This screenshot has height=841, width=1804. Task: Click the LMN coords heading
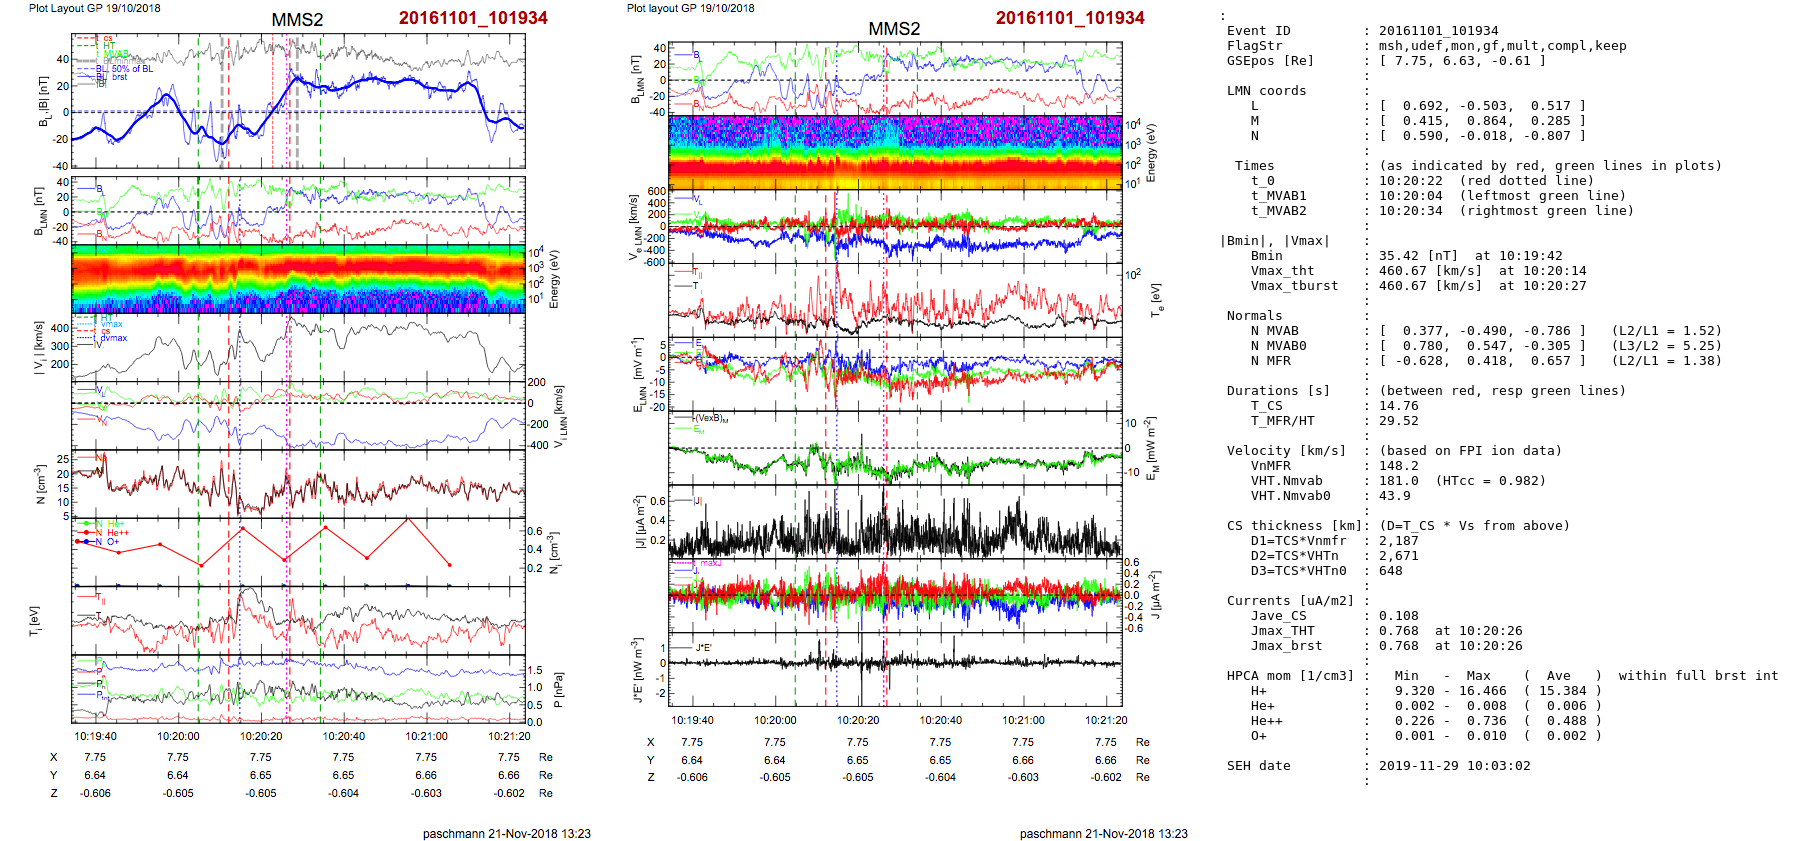coord(1266,91)
